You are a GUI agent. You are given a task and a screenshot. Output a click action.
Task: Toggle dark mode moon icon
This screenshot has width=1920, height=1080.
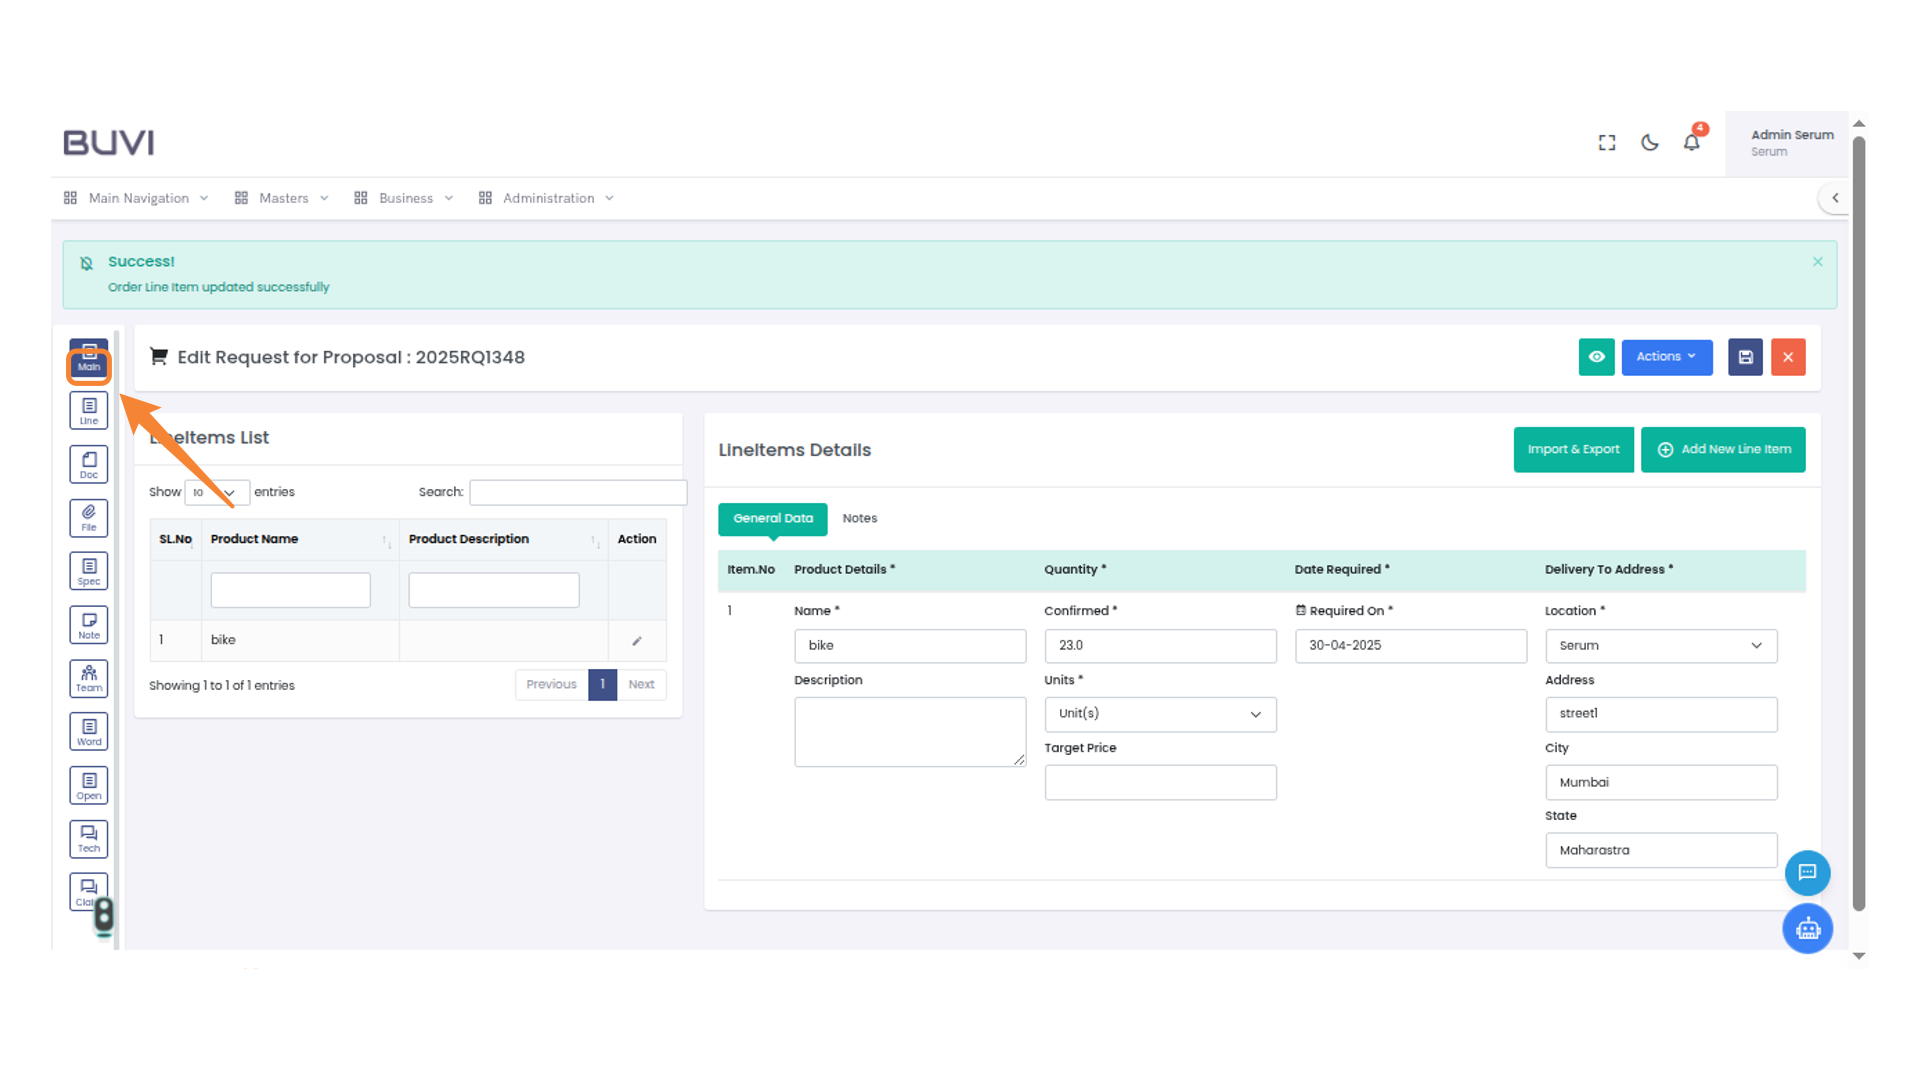point(1650,143)
